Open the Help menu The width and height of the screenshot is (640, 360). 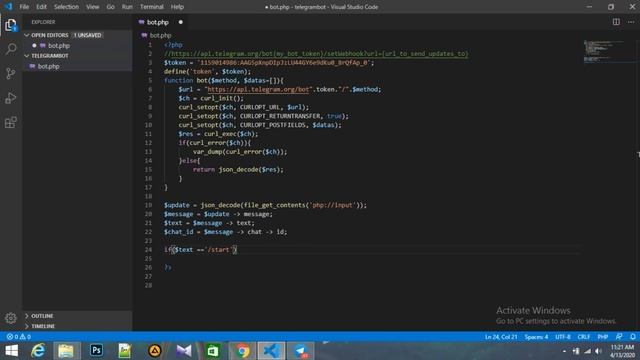click(177, 7)
